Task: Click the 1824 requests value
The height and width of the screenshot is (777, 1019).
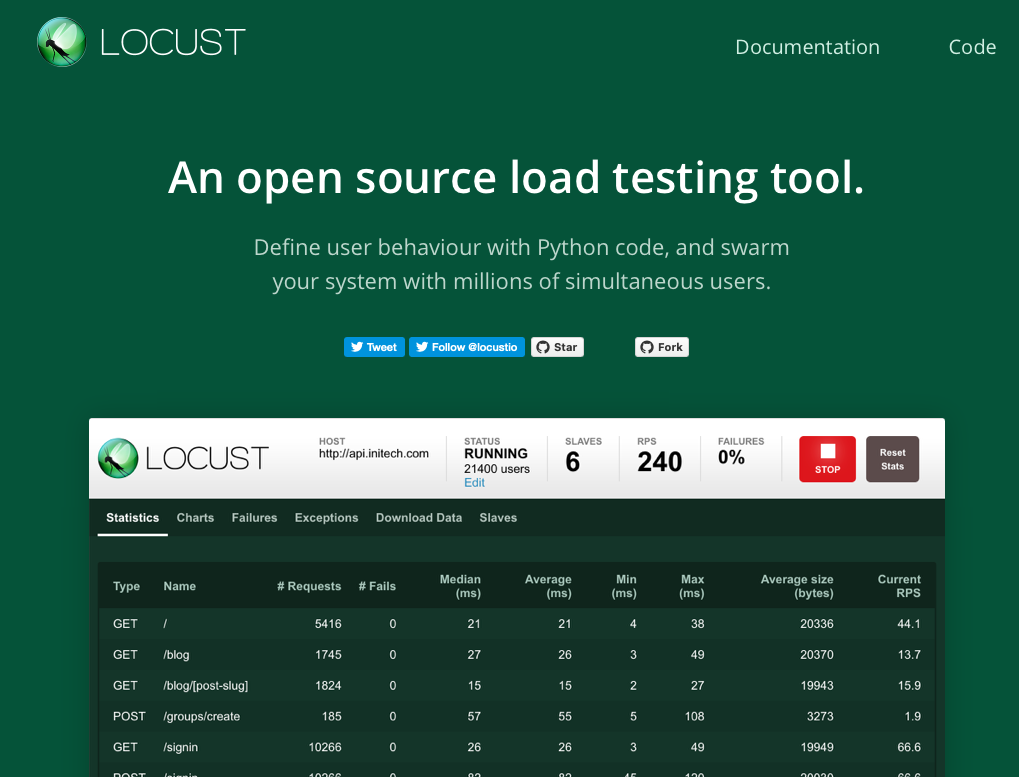Action: tap(328, 685)
